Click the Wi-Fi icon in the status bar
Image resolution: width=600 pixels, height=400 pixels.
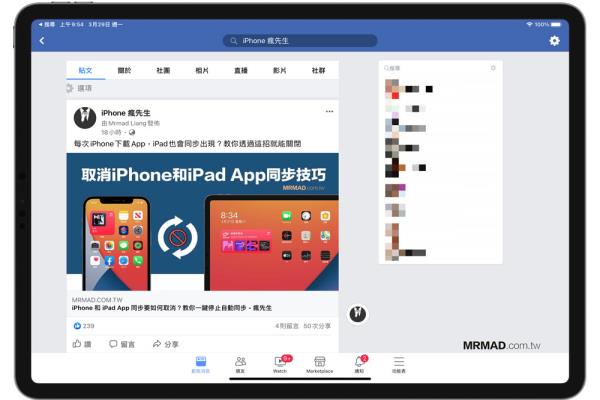(529, 24)
